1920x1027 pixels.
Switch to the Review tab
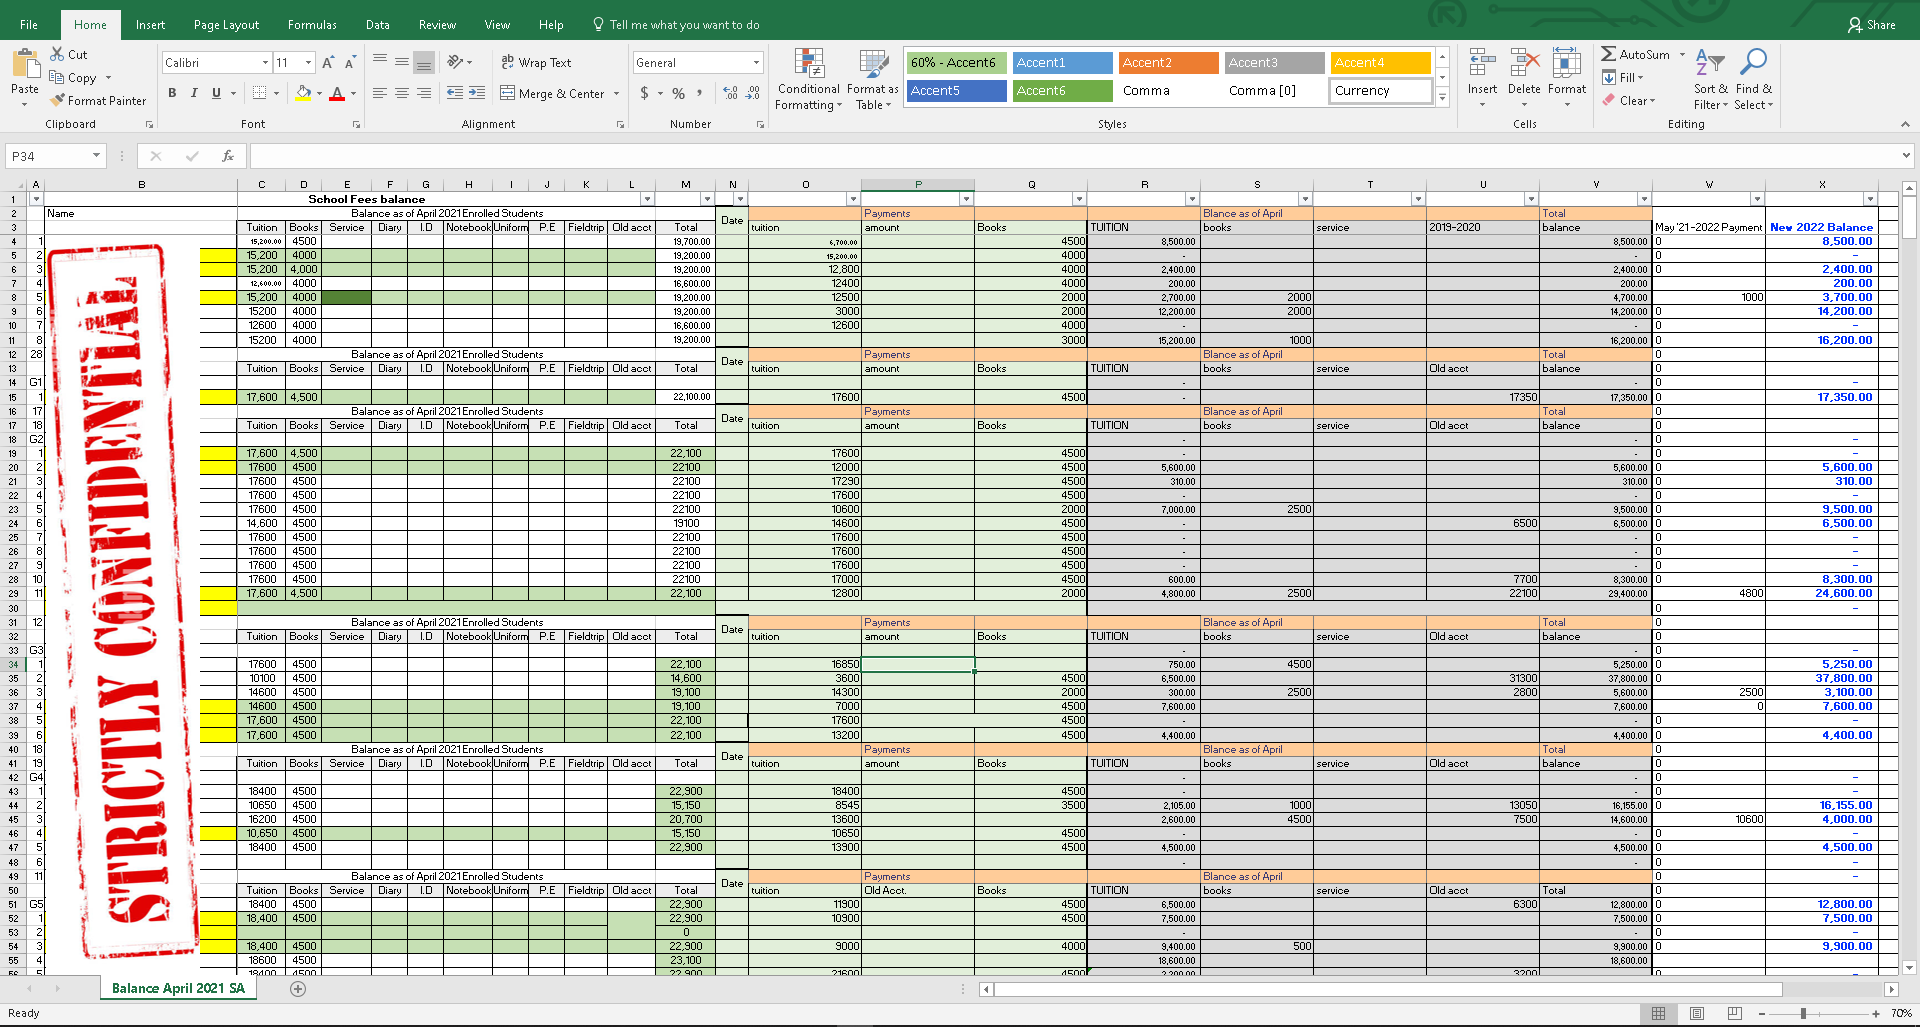437,25
